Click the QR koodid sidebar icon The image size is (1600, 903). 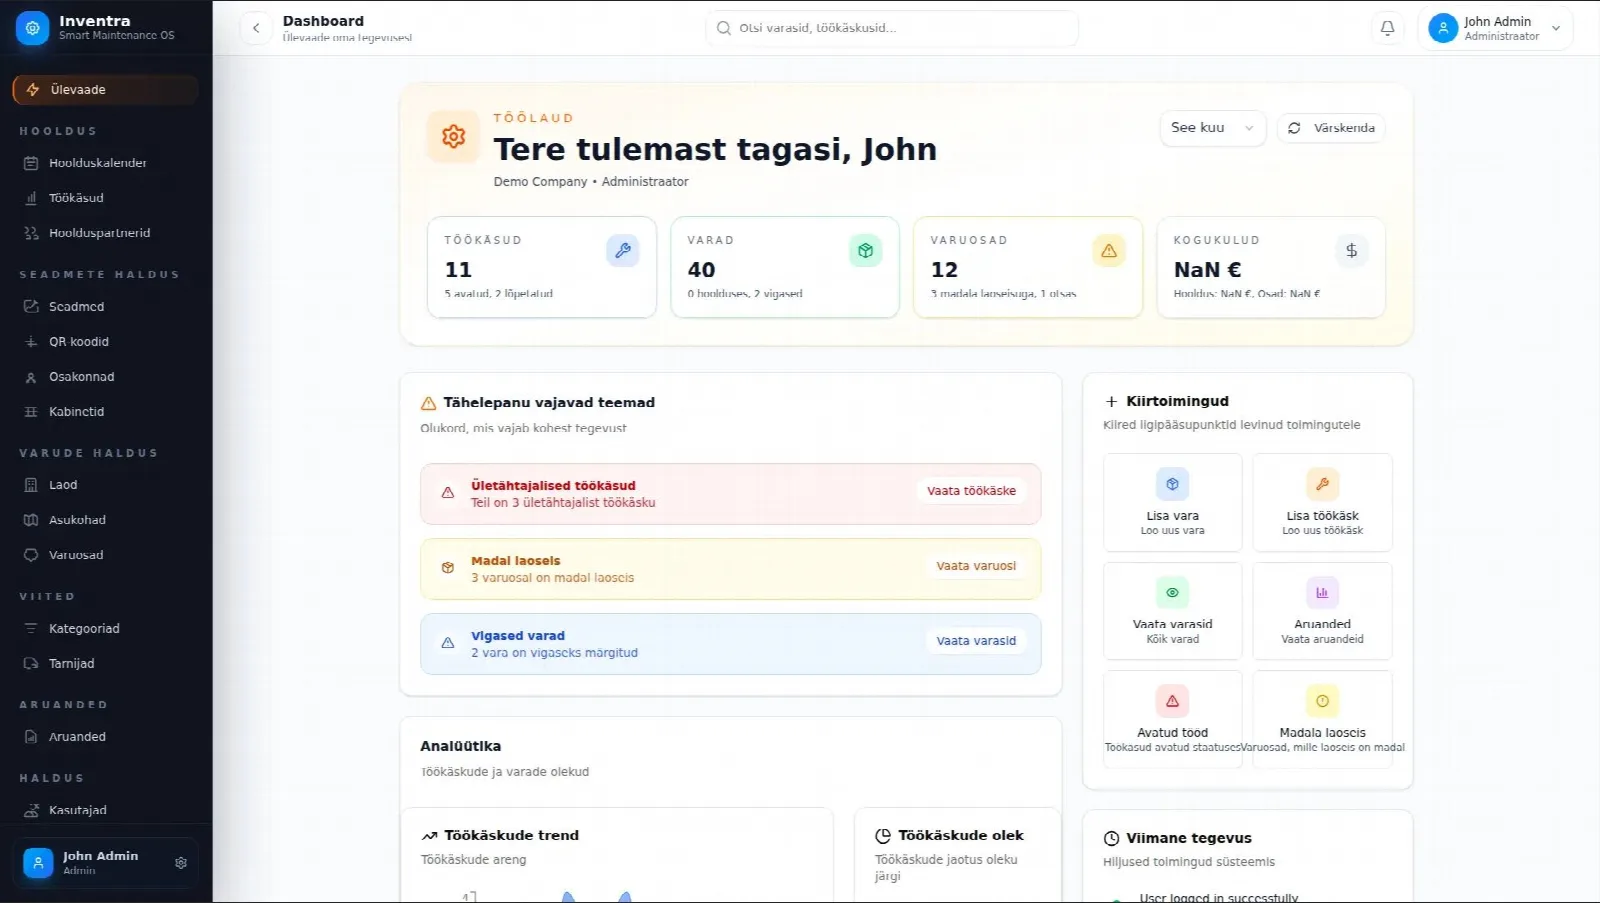pyautogui.click(x=31, y=342)
